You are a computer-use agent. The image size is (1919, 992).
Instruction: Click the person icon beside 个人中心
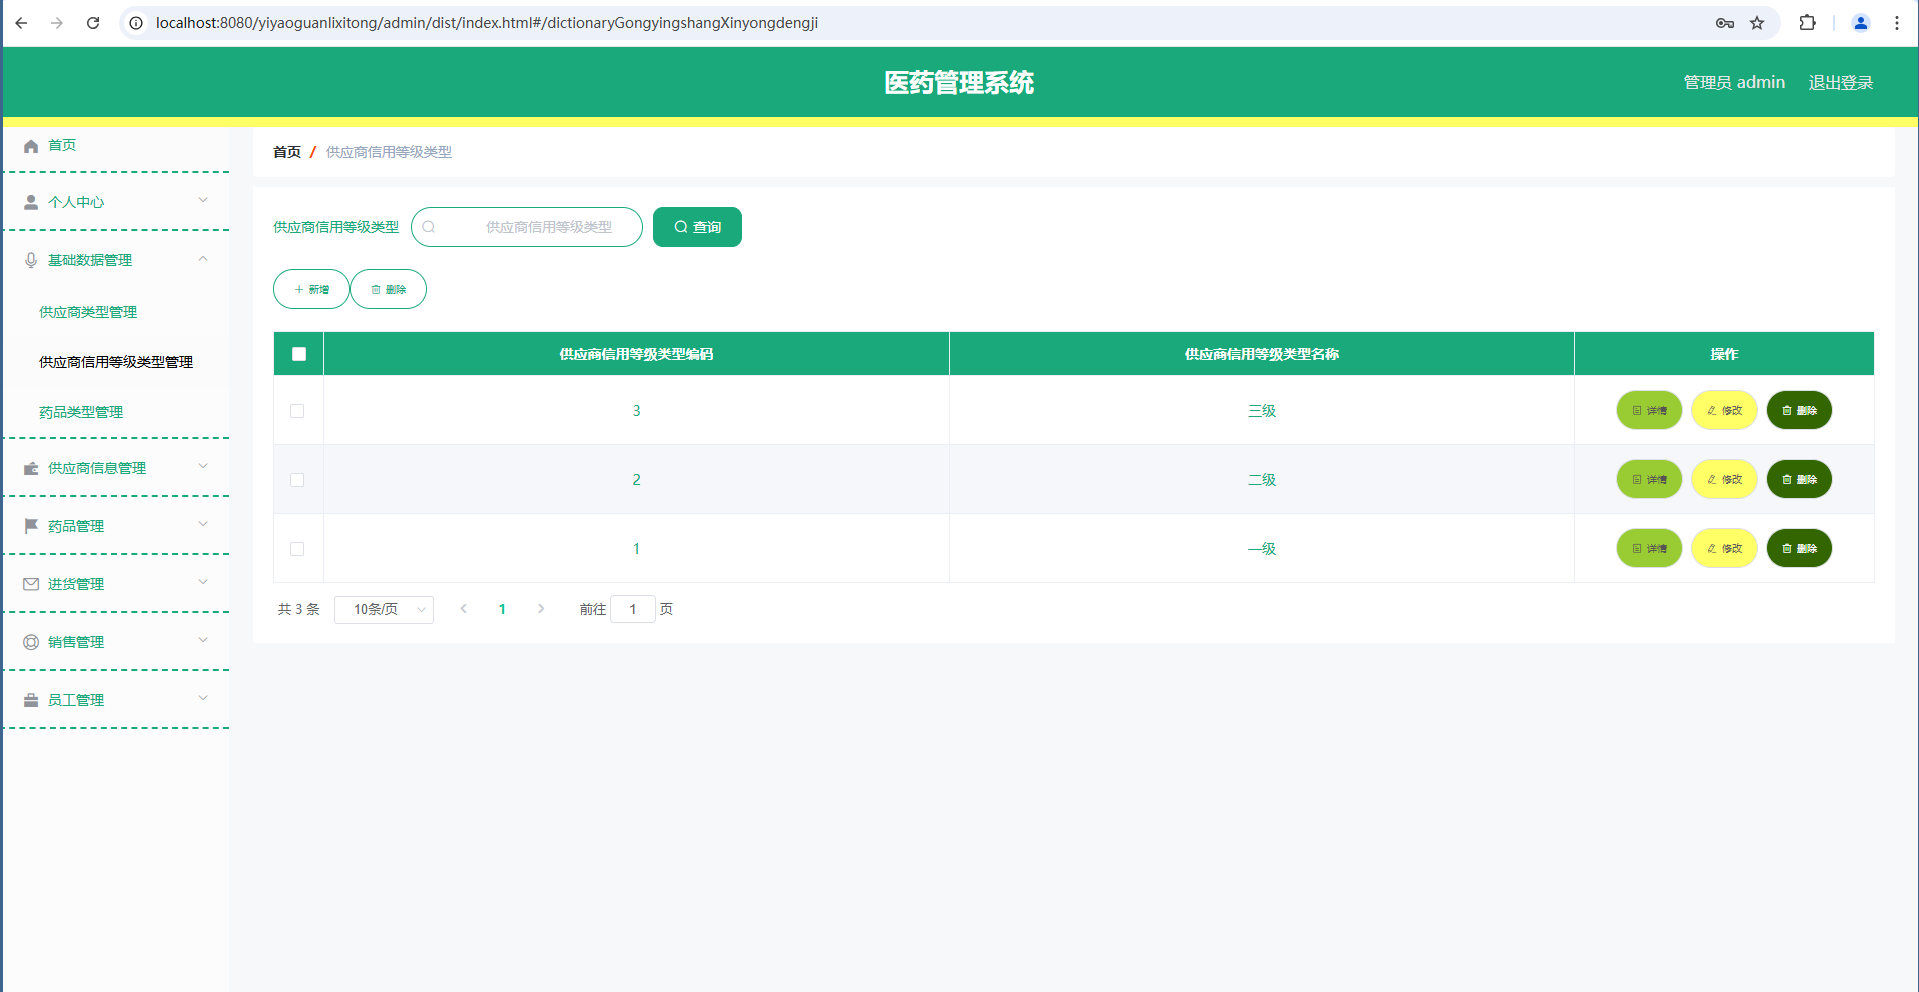(30, 202)
